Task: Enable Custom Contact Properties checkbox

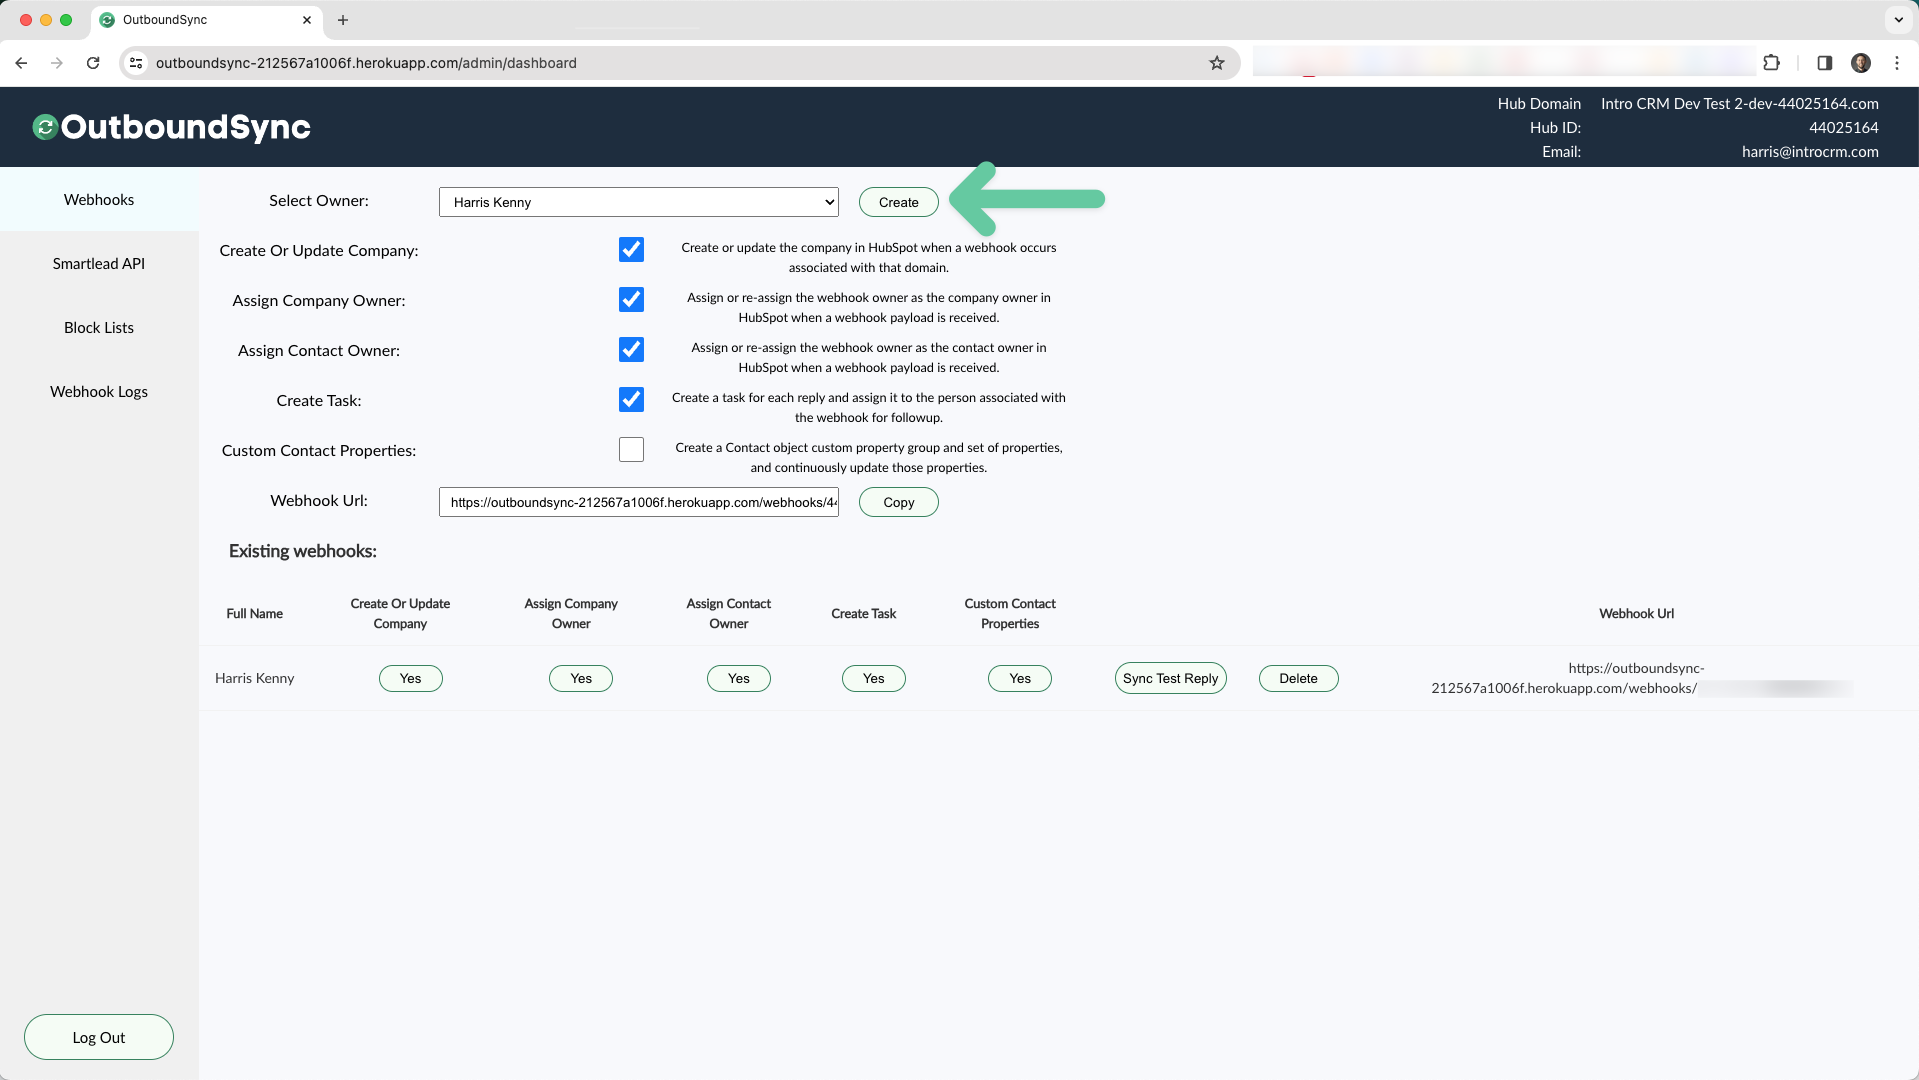Action: (631, 450)
